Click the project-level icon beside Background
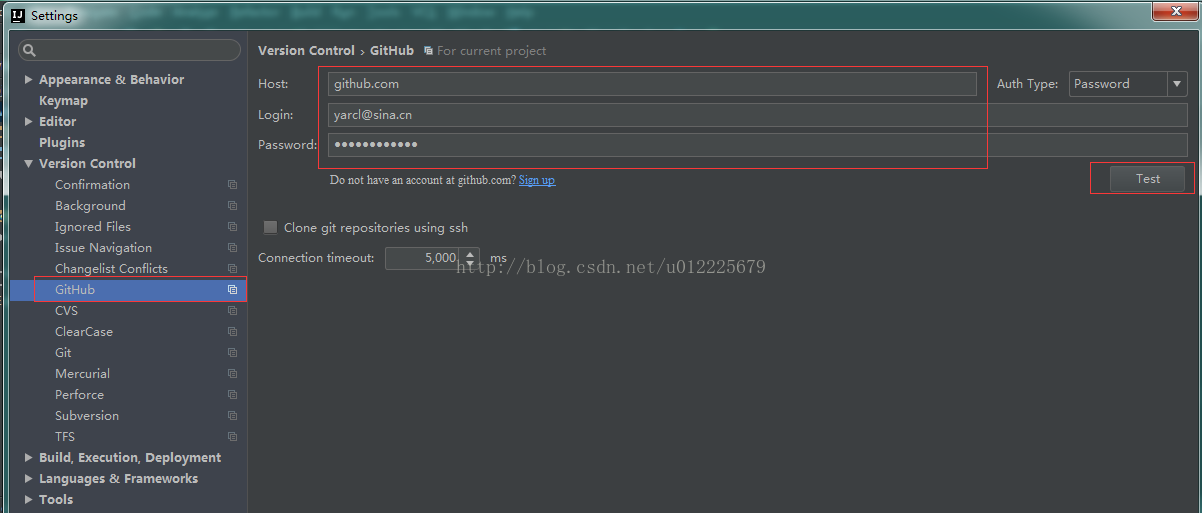Image resolution: width=1202 pixels, height=513 pixels. 232,206
